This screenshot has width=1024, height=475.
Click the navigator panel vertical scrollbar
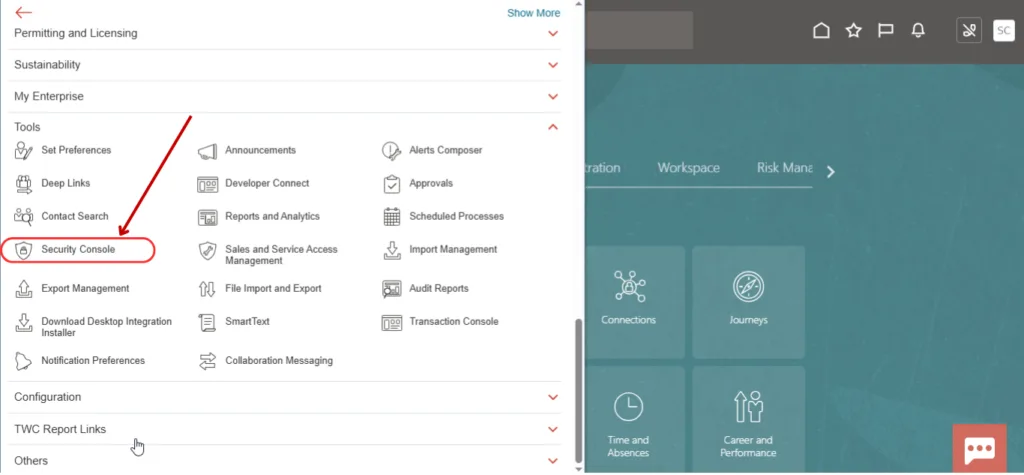[x=576, y=390]
